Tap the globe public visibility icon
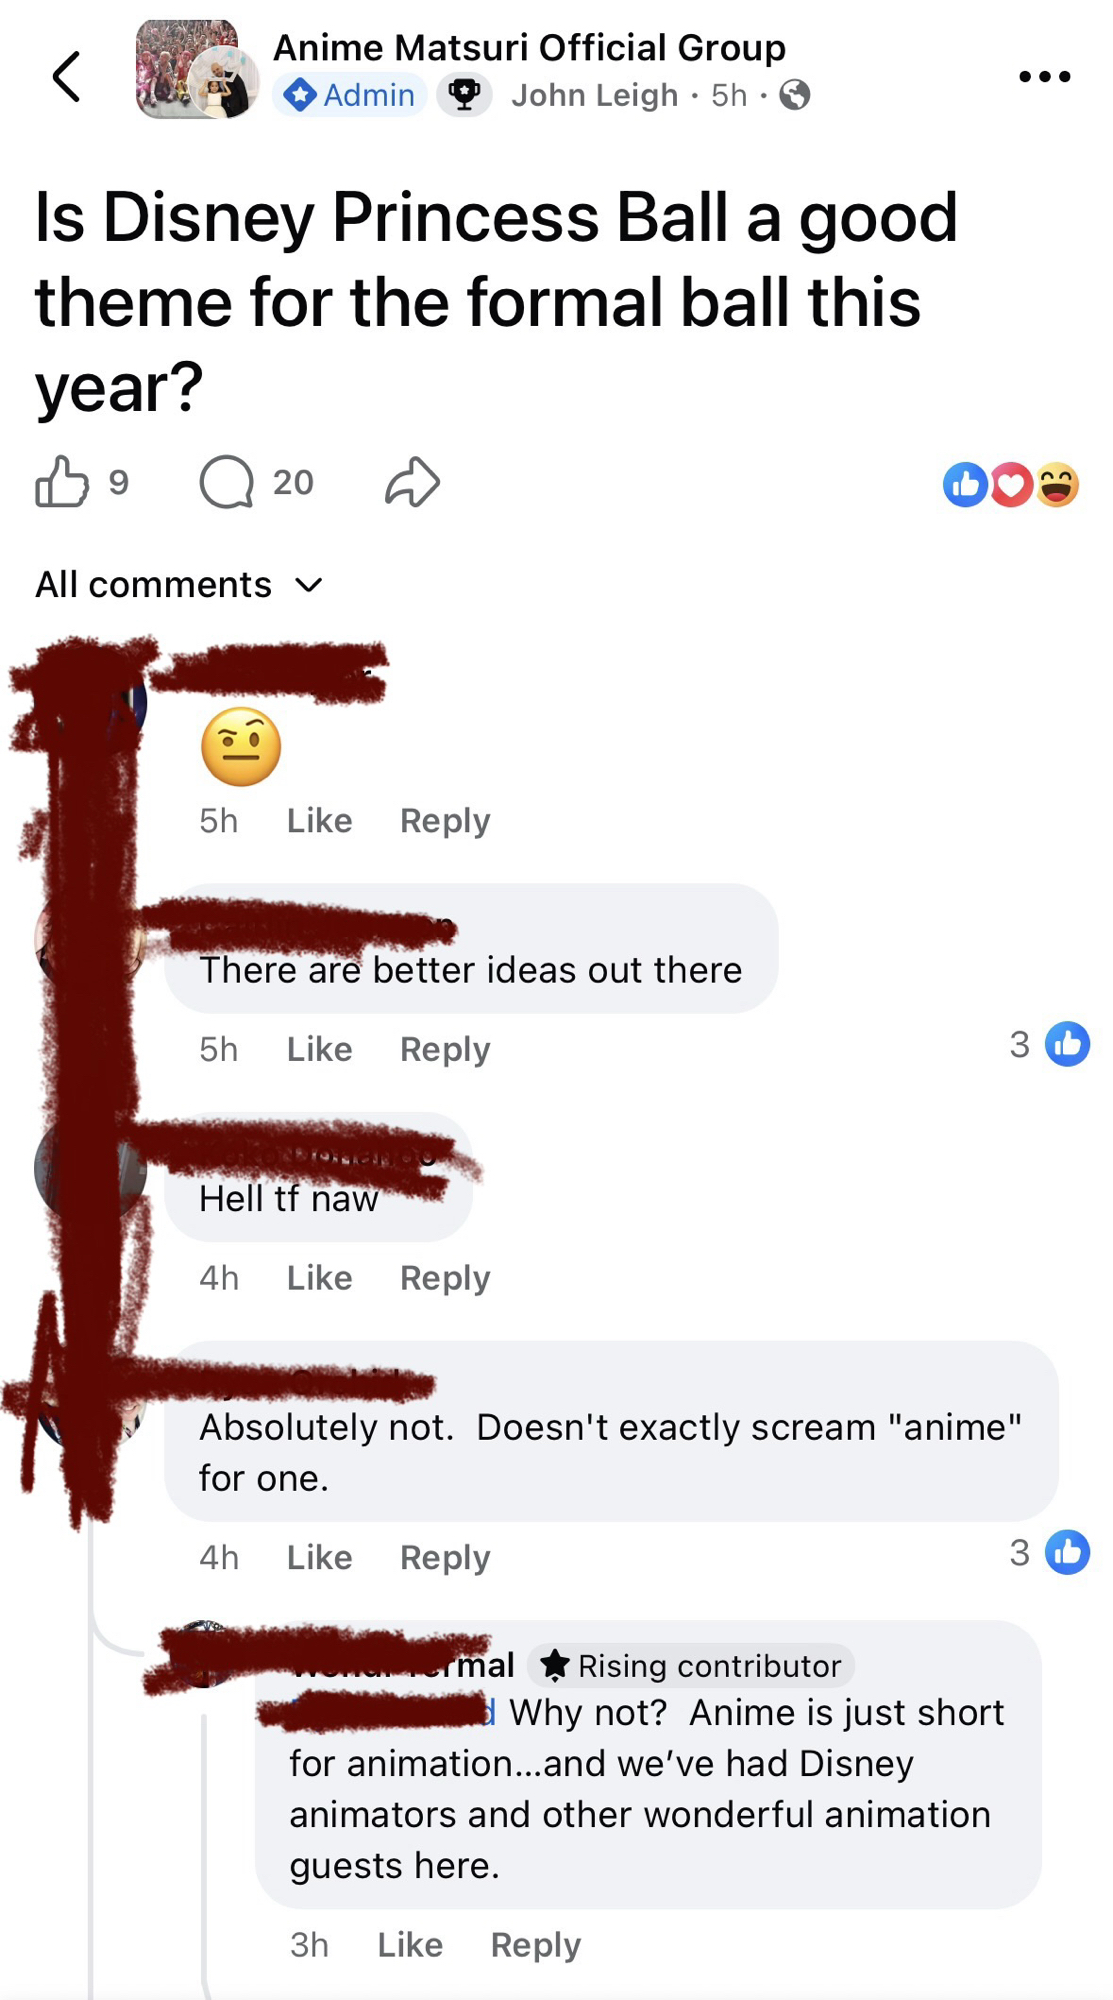This screenshot has width=1113, height=2000. coord(795,95)
